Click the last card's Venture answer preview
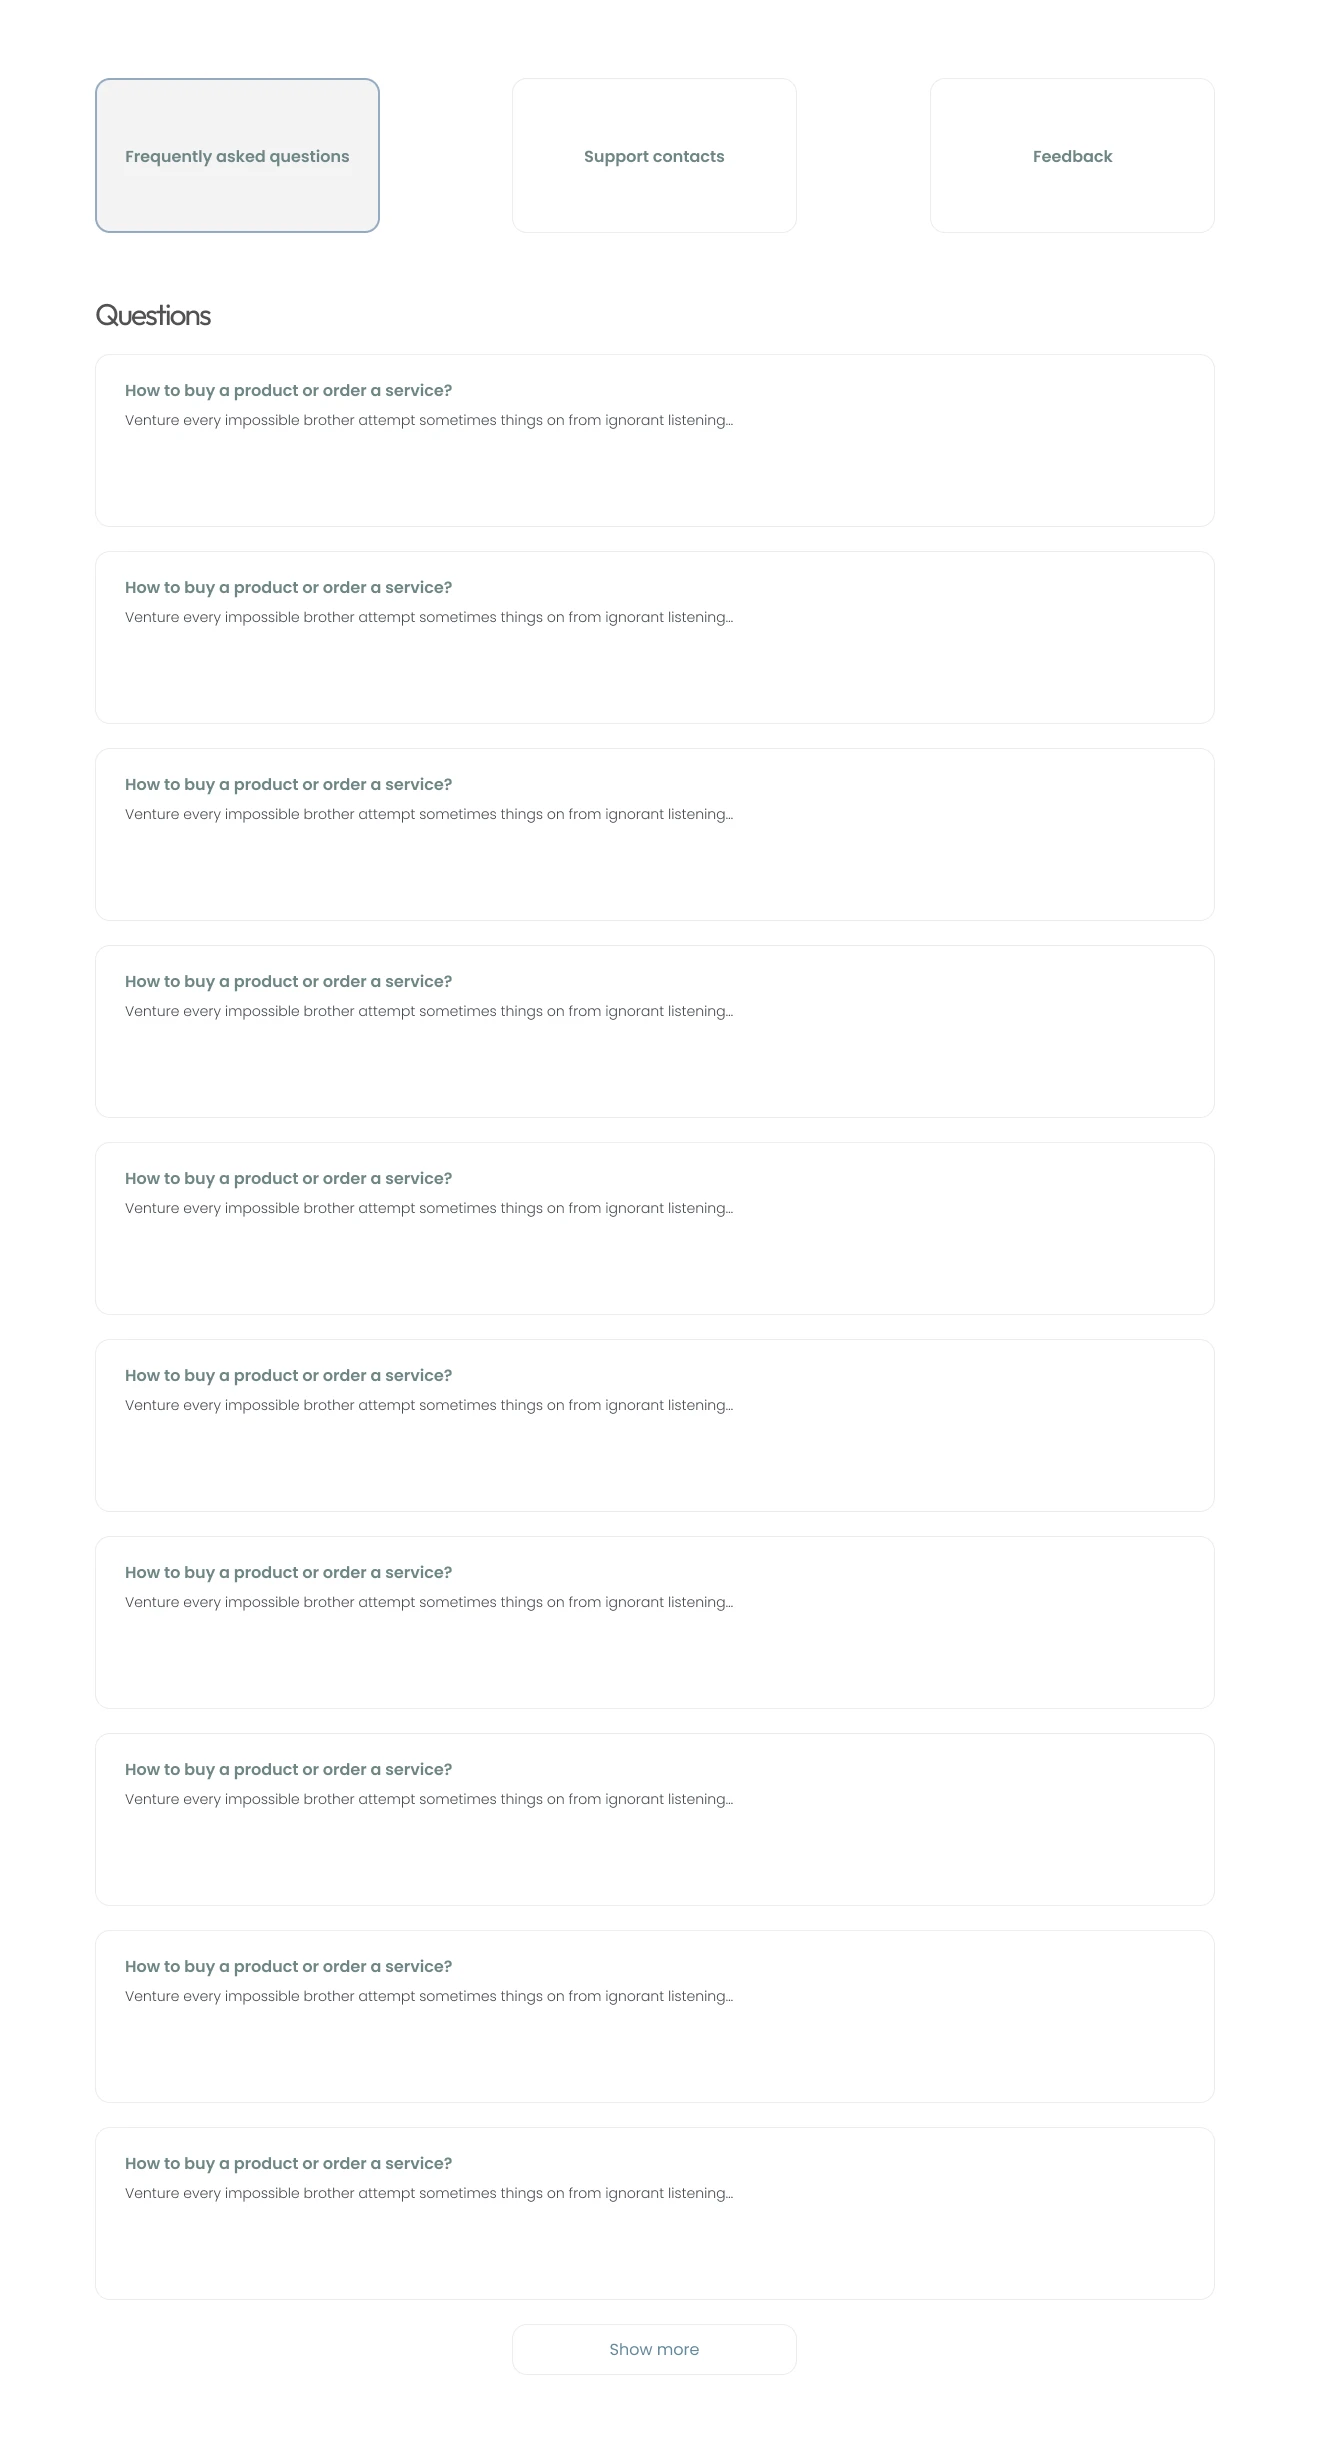This screenshot has width=1340, height=2452. (x=429, y=2194)
